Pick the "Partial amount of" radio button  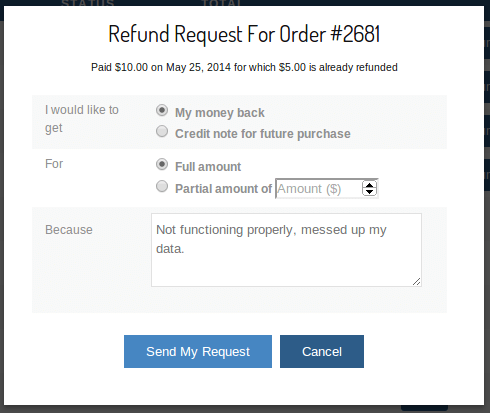click(x=162, y=186)
